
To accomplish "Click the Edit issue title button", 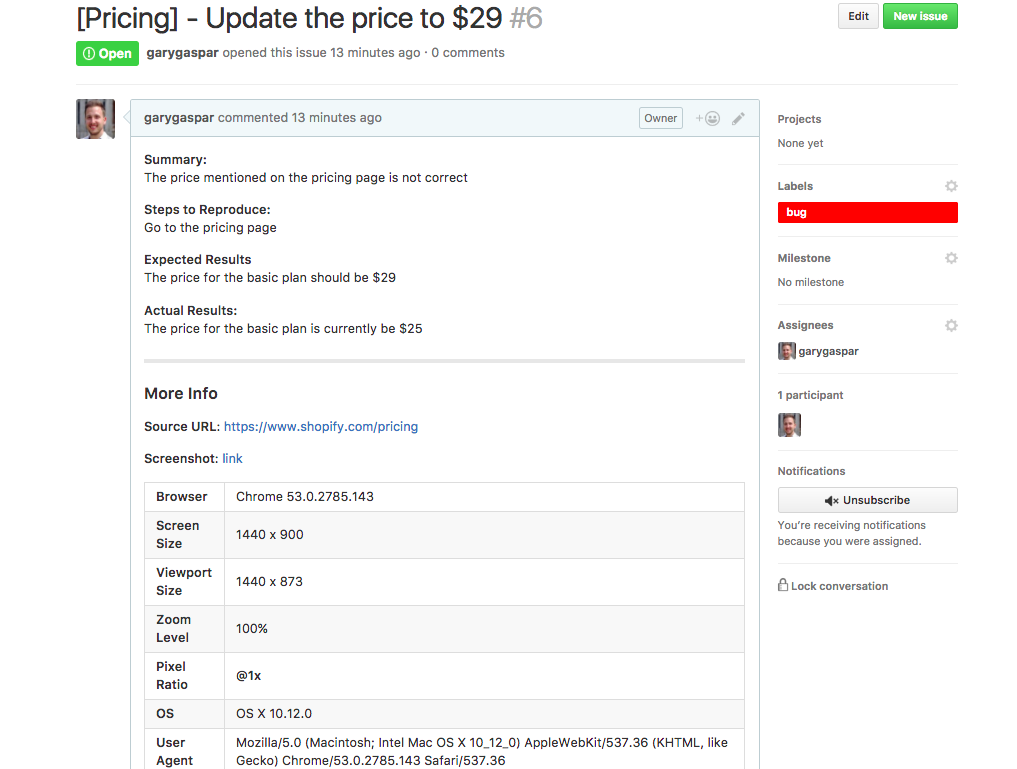I will tap(858, 16).
